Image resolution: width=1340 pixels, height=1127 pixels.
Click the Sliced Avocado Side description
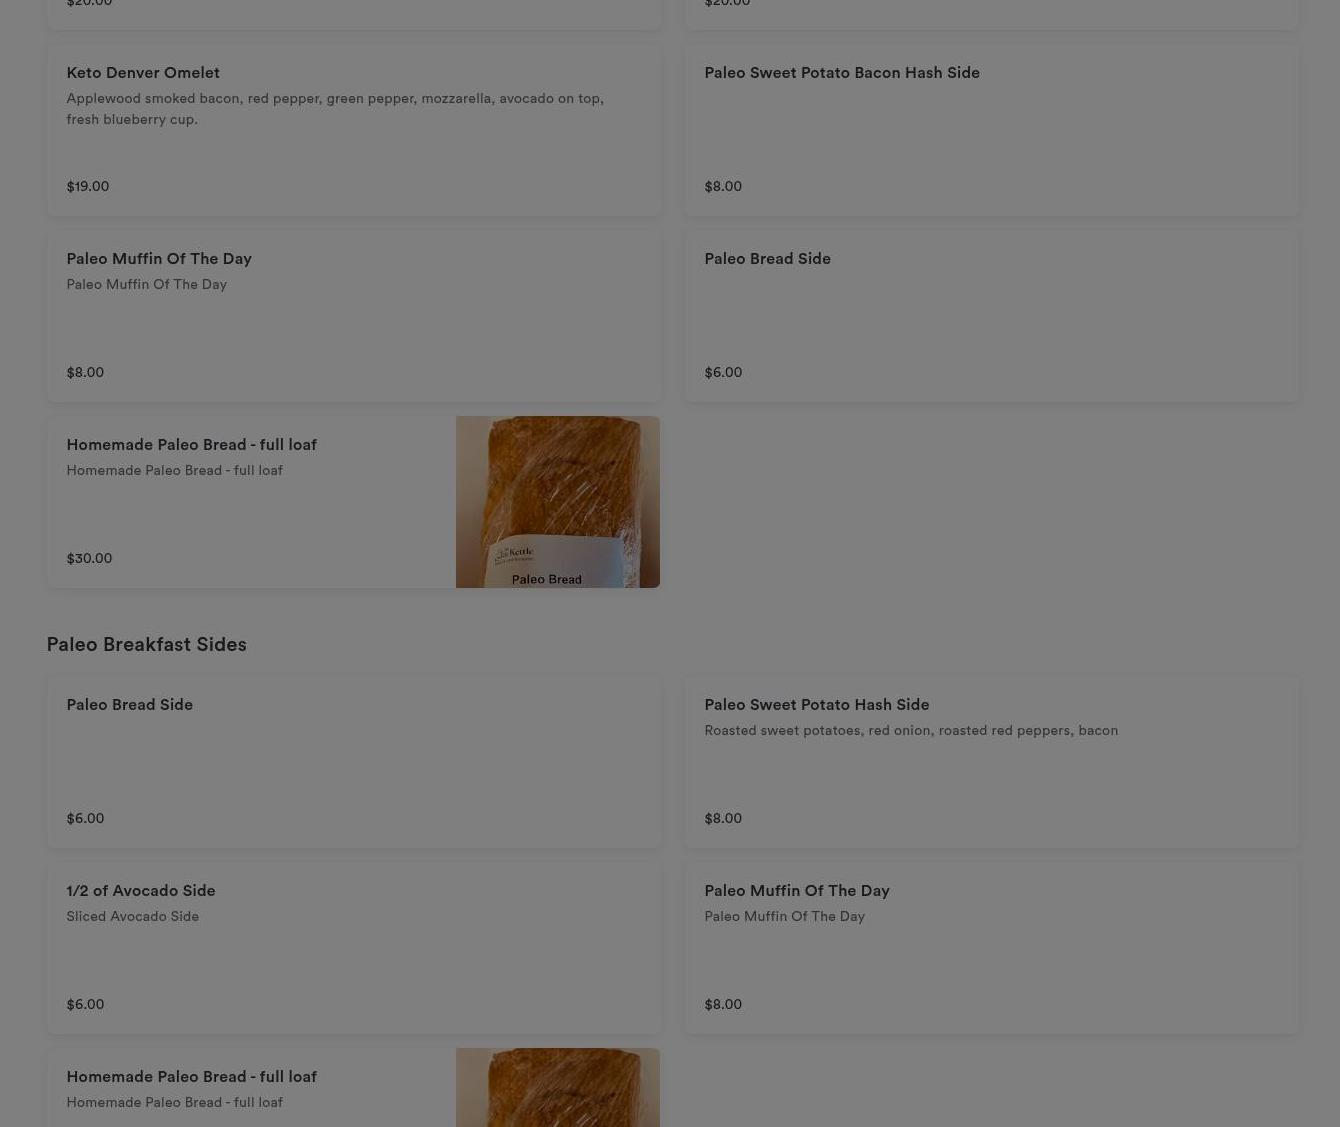coord(132,916)
